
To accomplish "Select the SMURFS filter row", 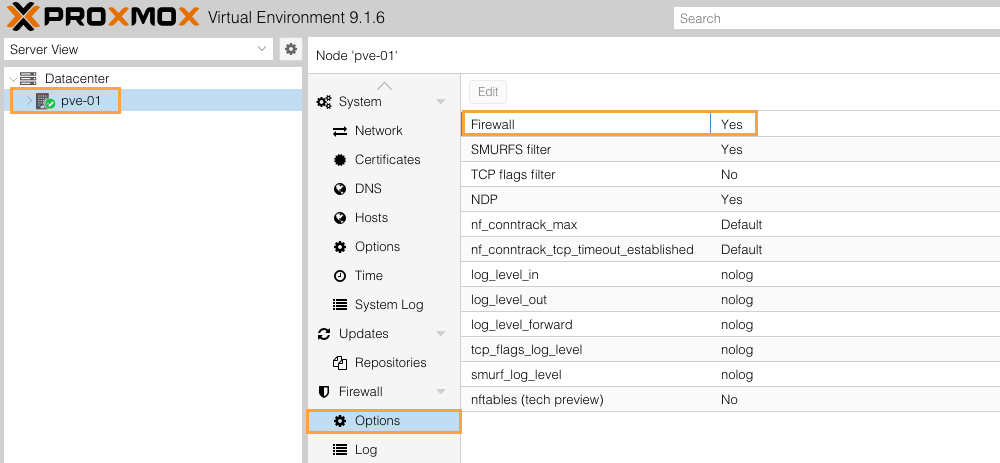I will click(x=730, y=149).
